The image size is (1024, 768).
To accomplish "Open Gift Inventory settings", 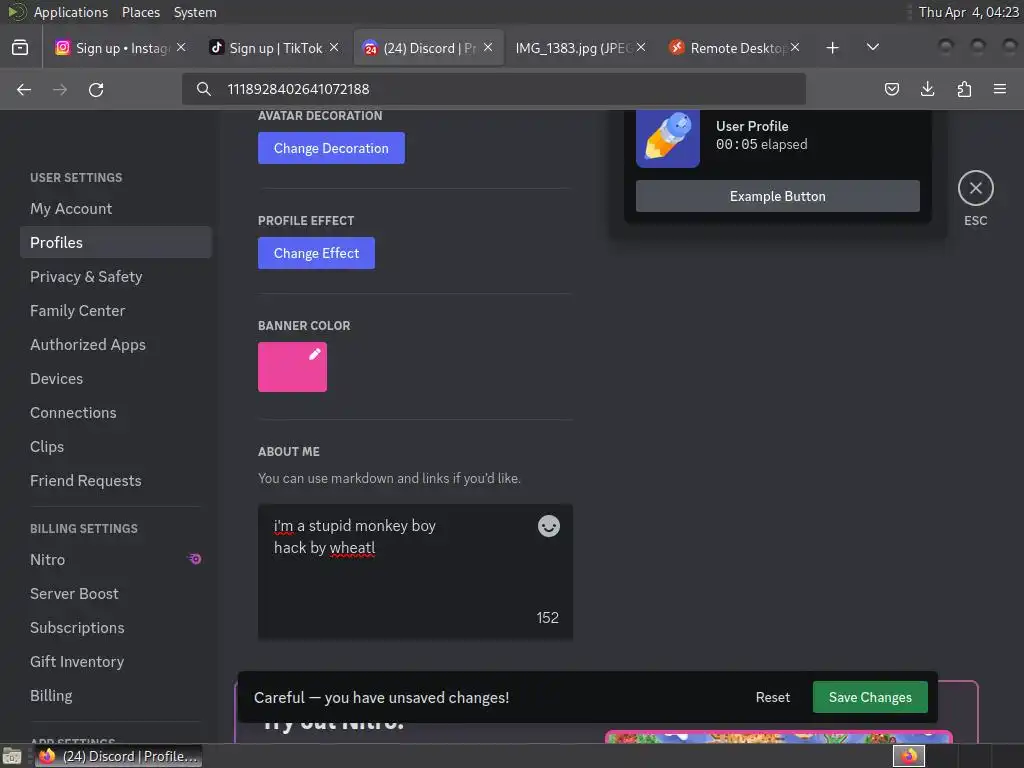I will pos(116,662).
